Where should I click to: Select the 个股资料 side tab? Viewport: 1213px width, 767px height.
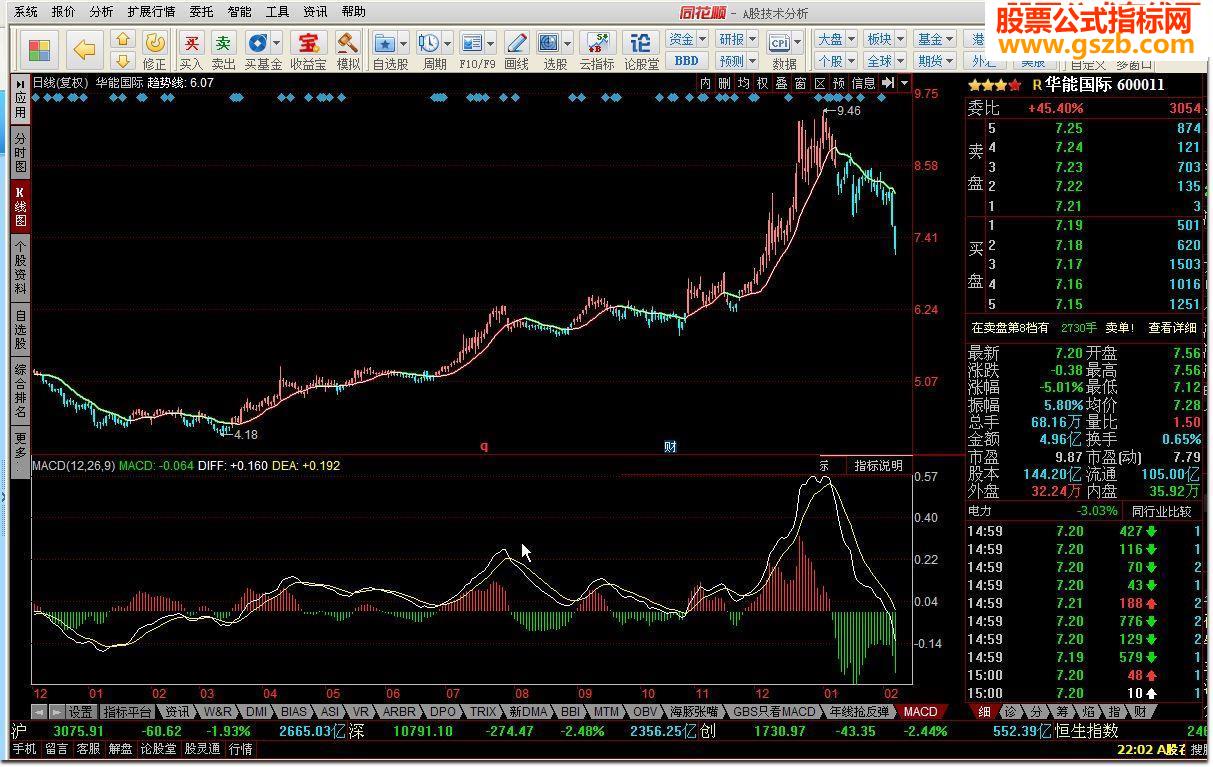(x=20, y=267)
